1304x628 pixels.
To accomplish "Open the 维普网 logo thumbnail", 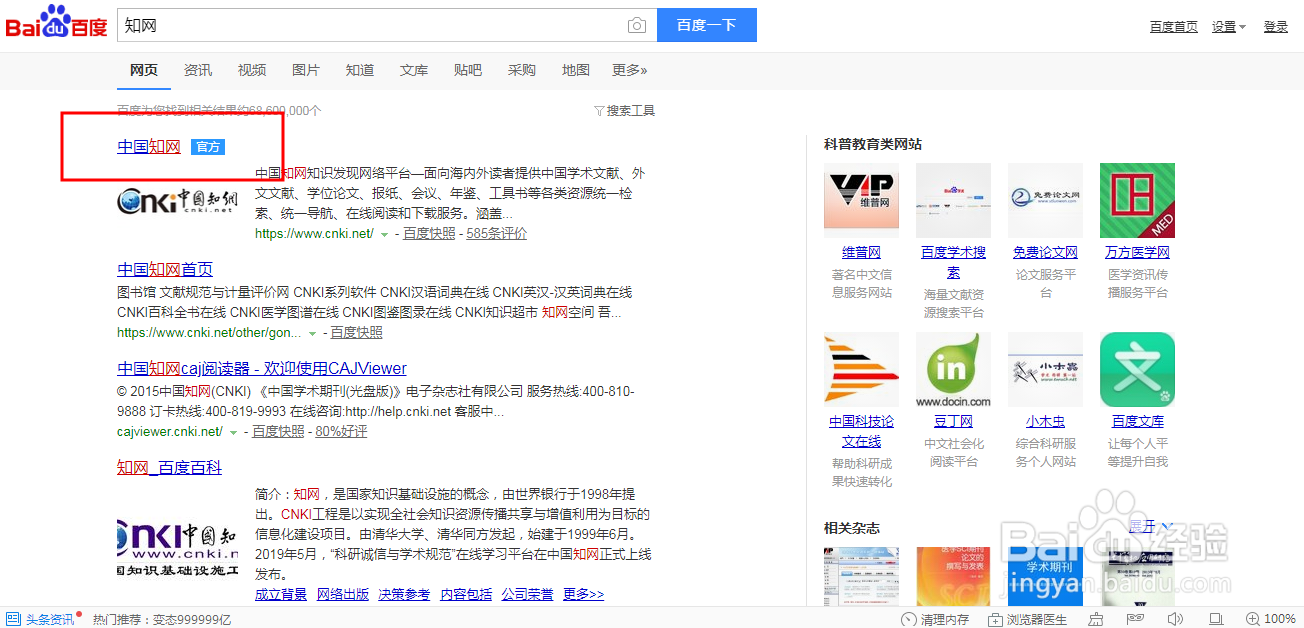I will coord(861,200).
